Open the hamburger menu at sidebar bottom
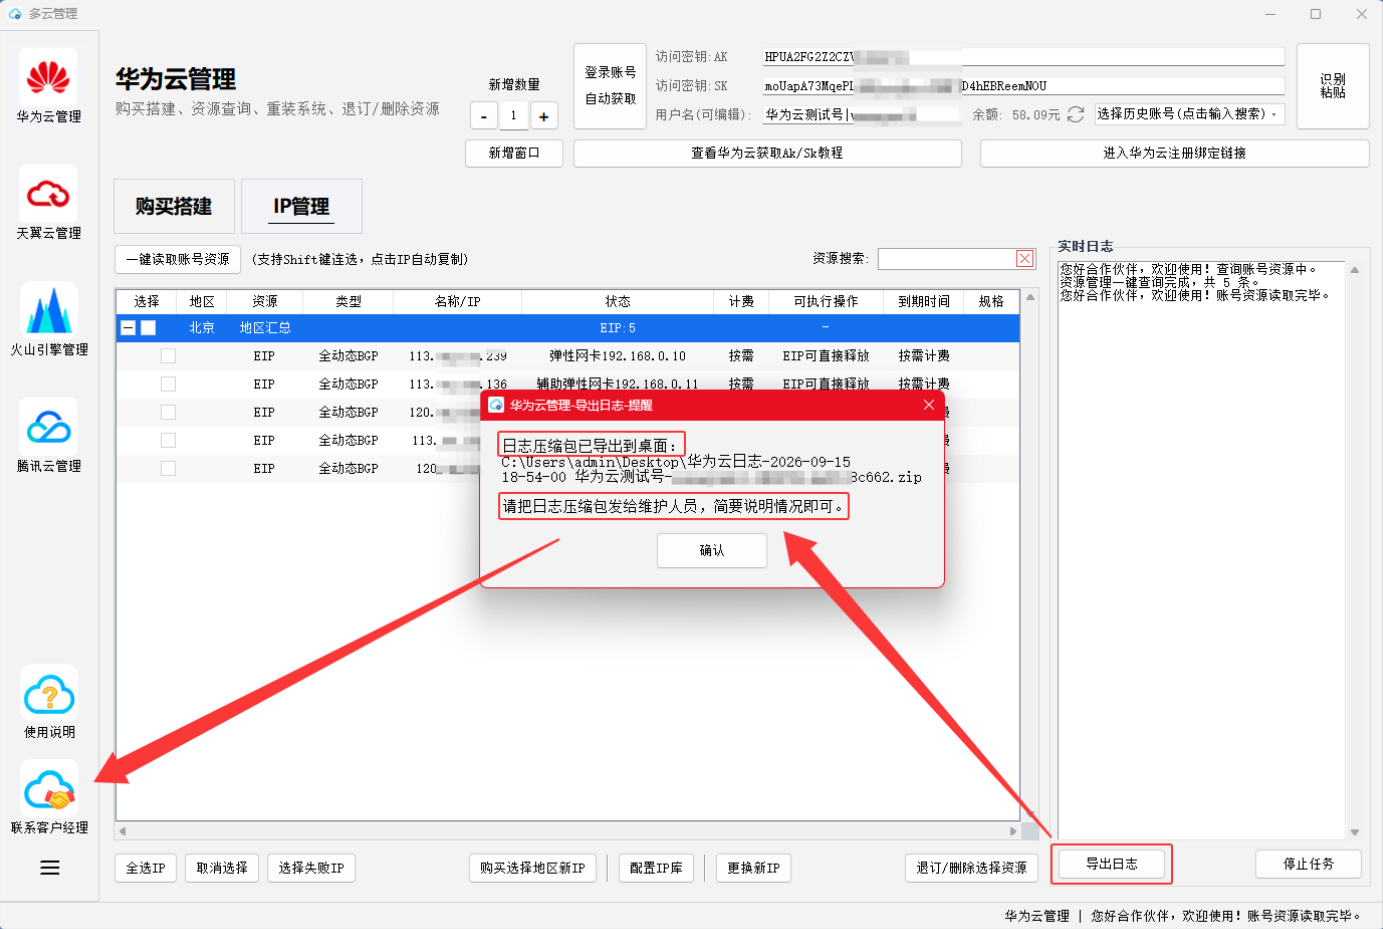Image resolution: width=1383 pixels, height=929 pixels. tap(49, 868)
